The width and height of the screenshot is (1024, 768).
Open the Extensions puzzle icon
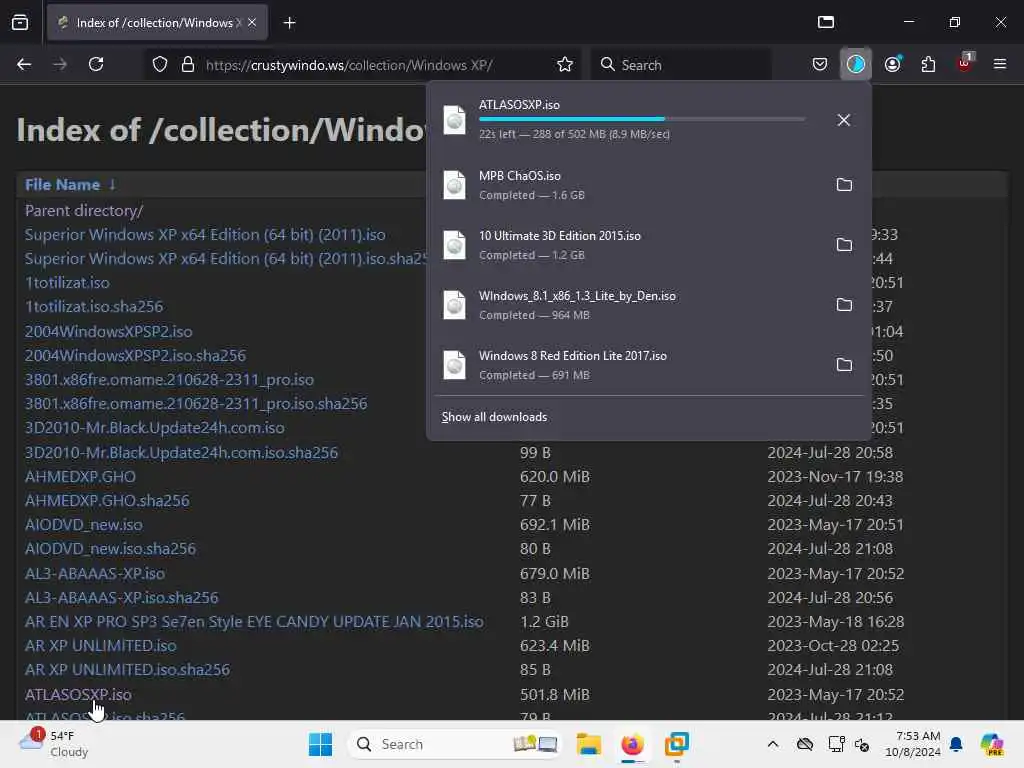tap(928, 64)
